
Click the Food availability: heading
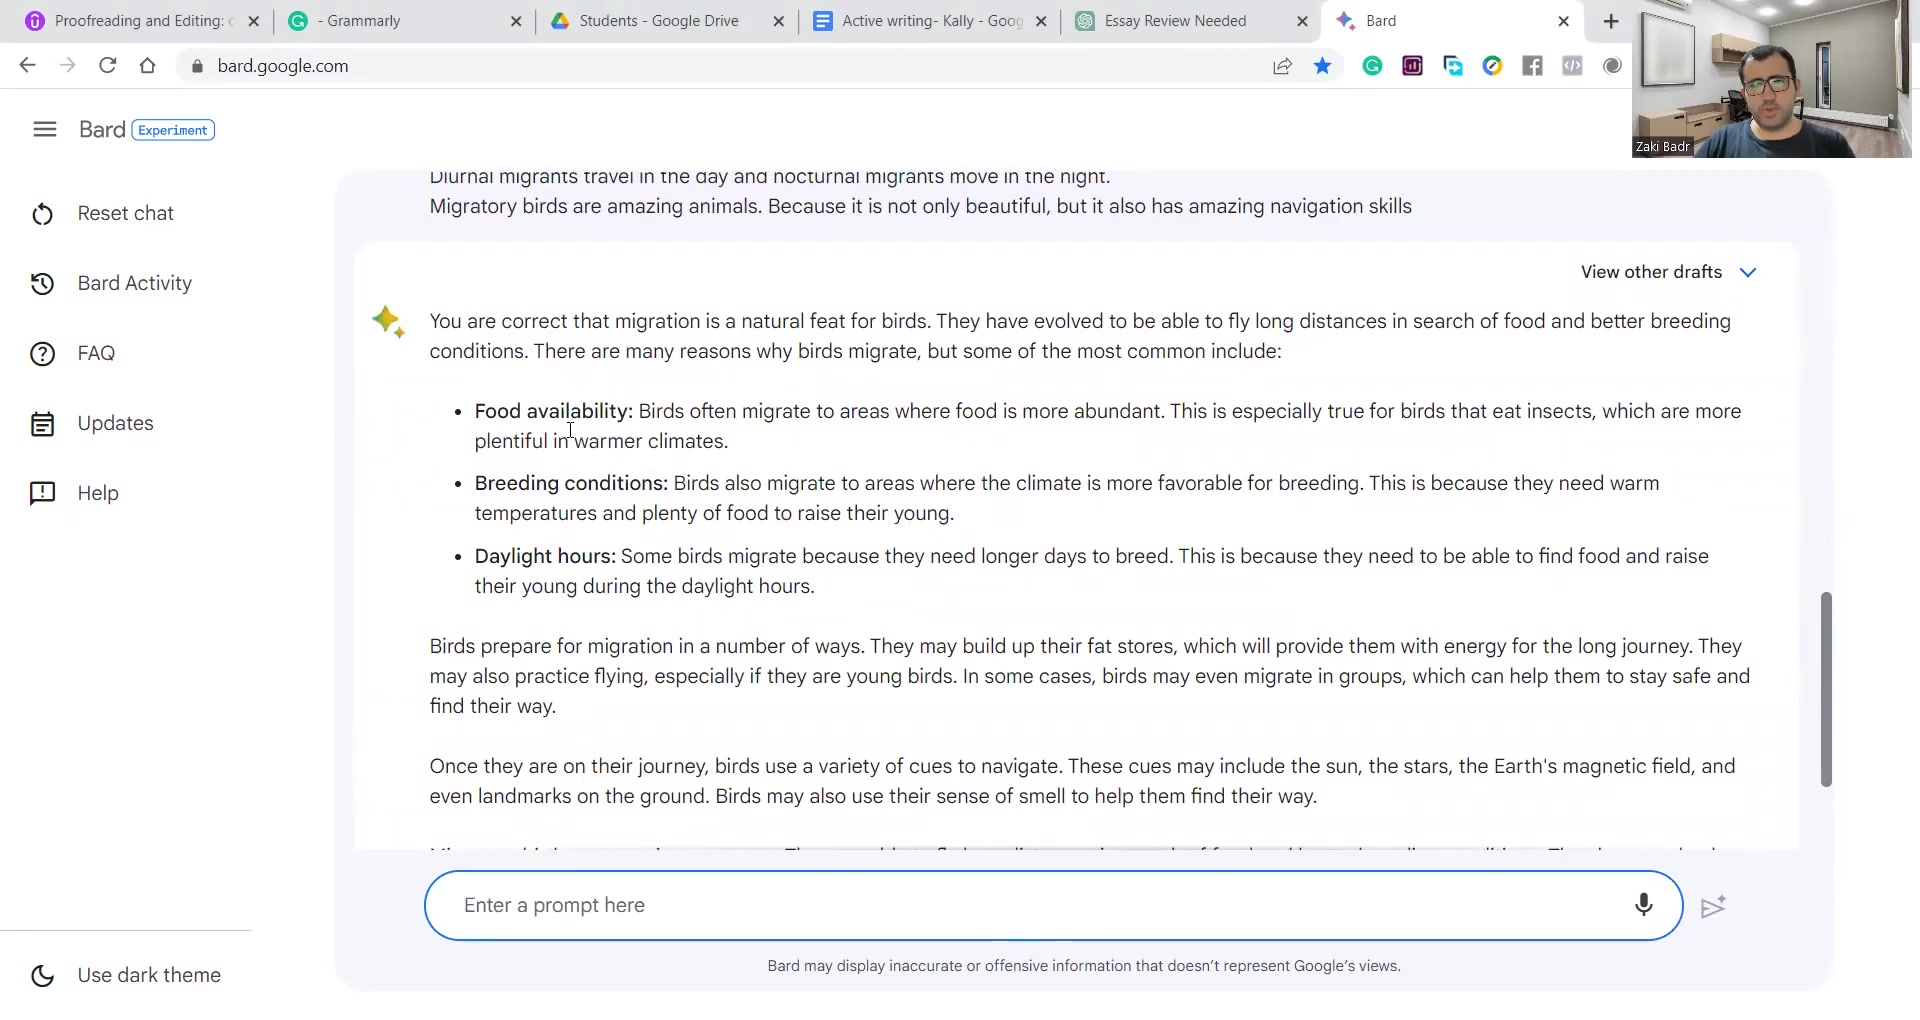(554, 412)
